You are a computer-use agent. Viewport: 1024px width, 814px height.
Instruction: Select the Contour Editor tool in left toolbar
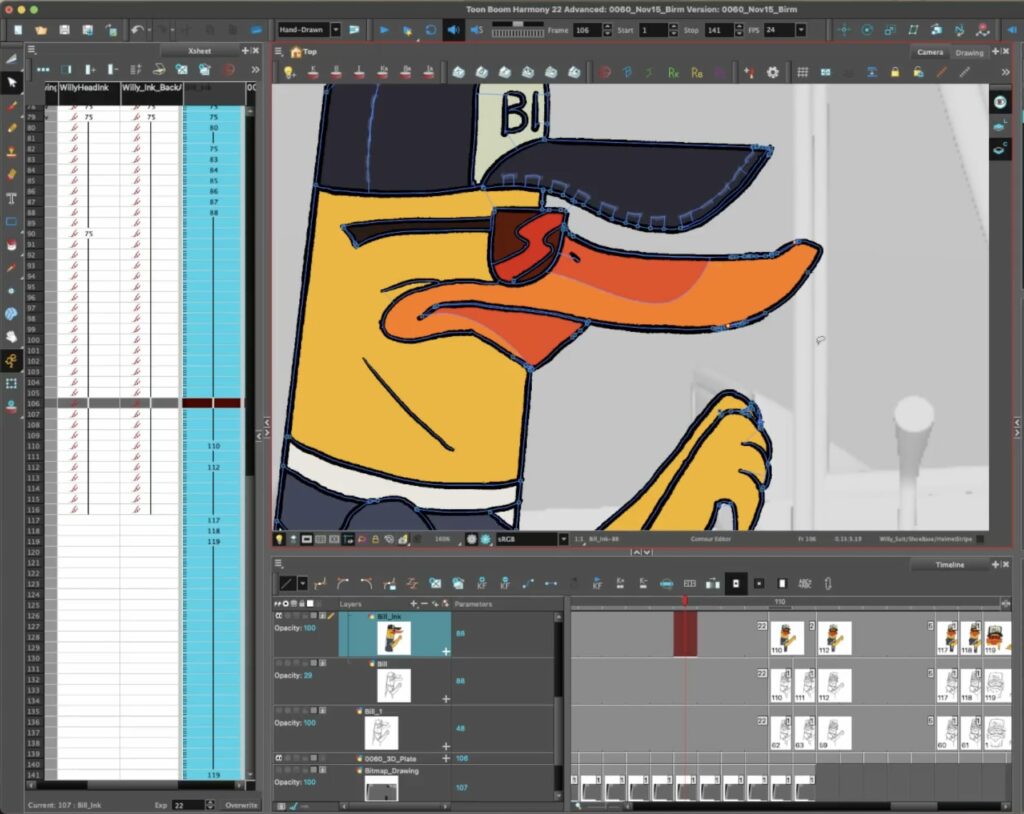[x=11, y=361]
